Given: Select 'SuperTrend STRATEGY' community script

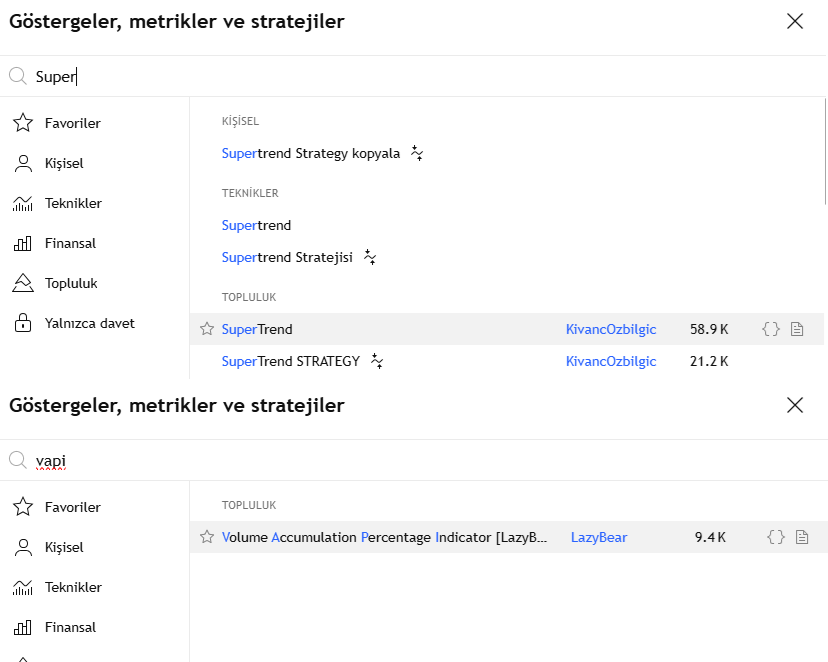Looking at the screenshot, I should pos(507,361).
